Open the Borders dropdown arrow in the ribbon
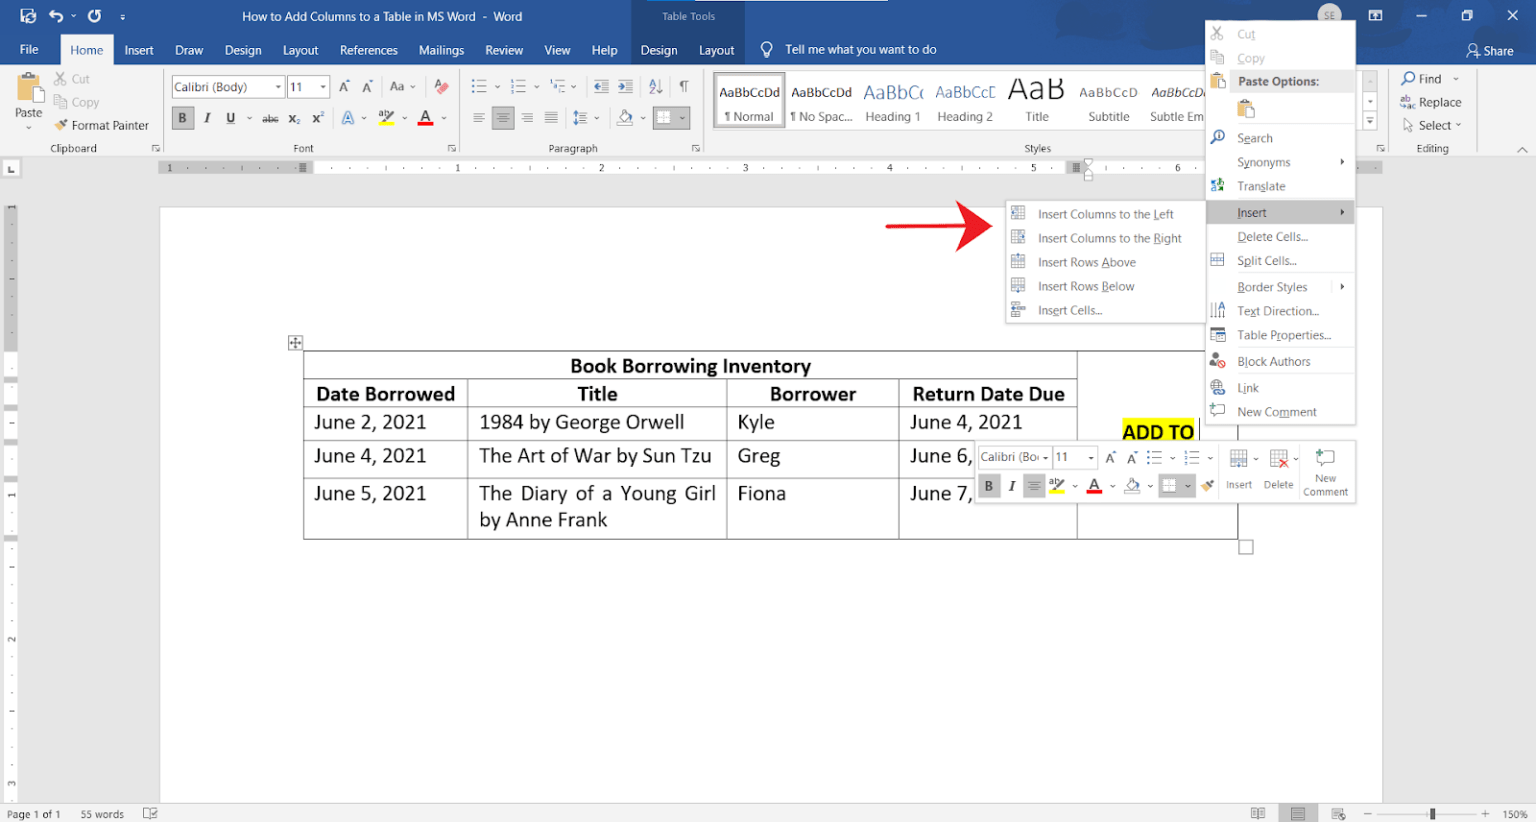Screen dimensions: 1536x822 click(683, 118)
